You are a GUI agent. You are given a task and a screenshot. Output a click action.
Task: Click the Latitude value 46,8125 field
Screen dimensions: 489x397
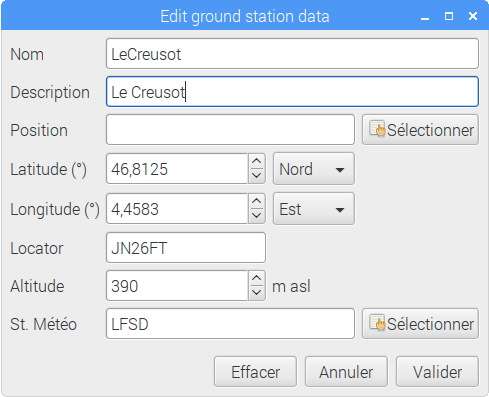click(x=177, y=169)
